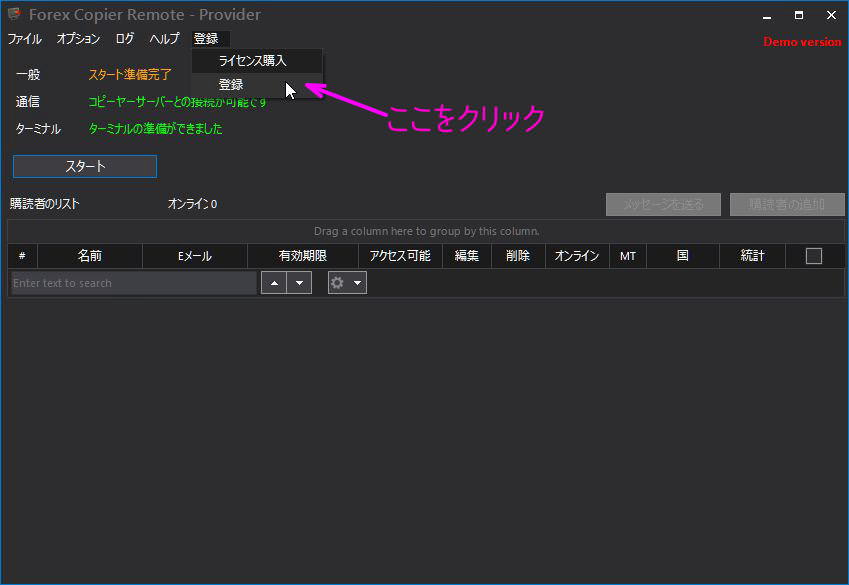Click the メッセージを送る button
Viewport: 849px width, 585px height.
(x=663, y=204)
